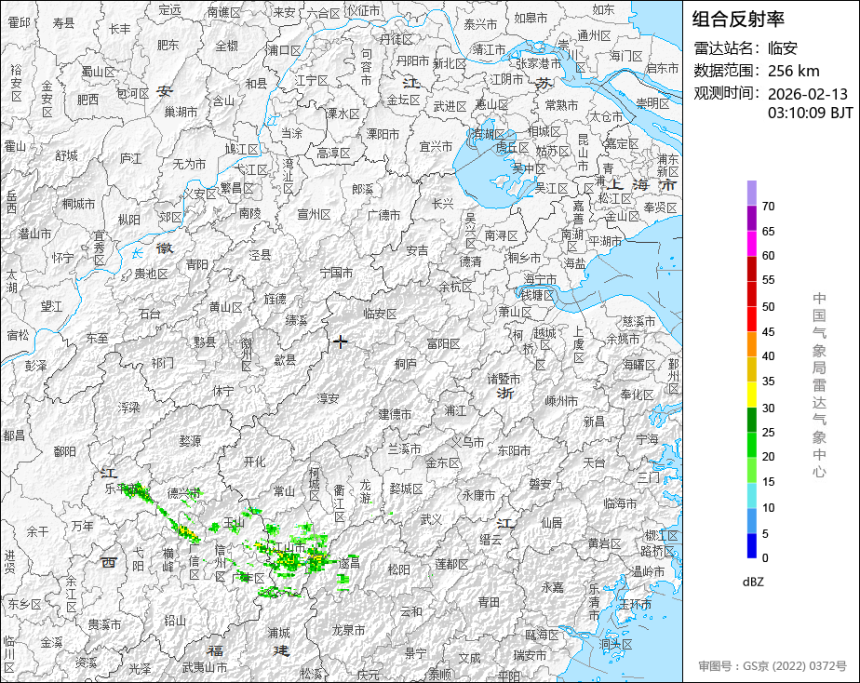
Task: Click the 桐城市 map label
Action: point(78,204)
